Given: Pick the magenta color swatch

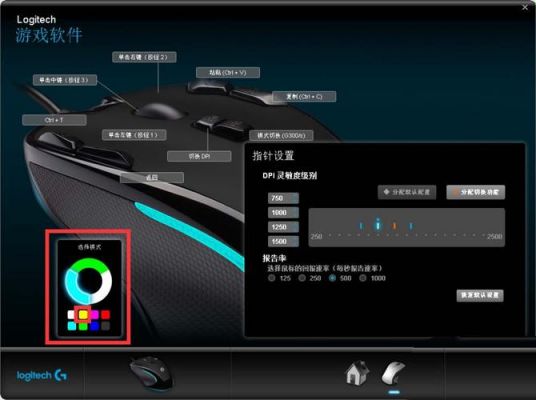Looking at the screenshot, I should pos(95,315).
